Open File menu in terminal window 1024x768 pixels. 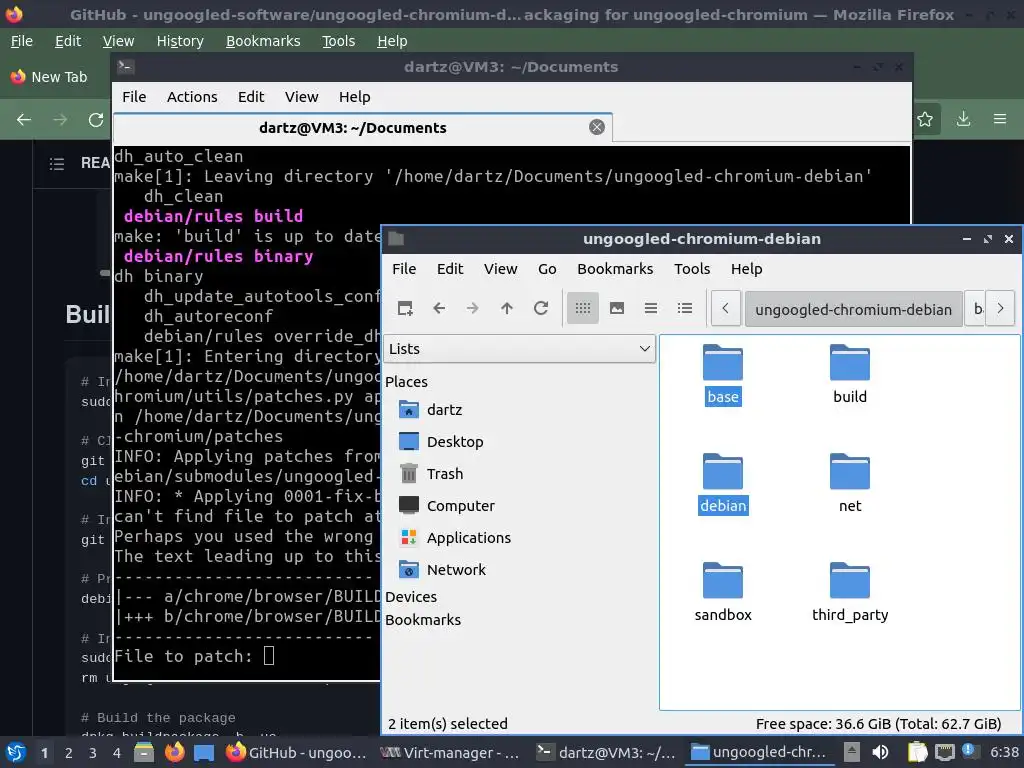click(x=134, y=97)
